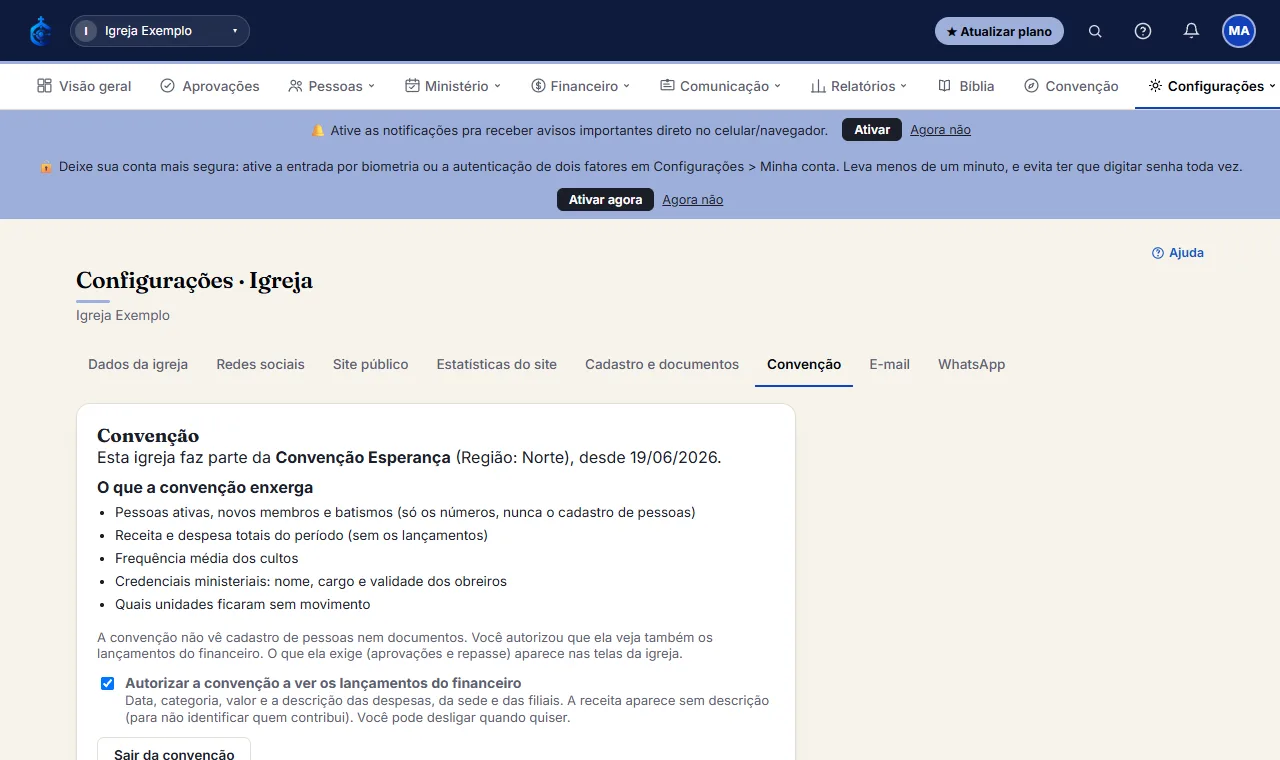Click Frequência média dos cultos item
Viewport: 1280px width, 760px height.
[x=207, y=558]
